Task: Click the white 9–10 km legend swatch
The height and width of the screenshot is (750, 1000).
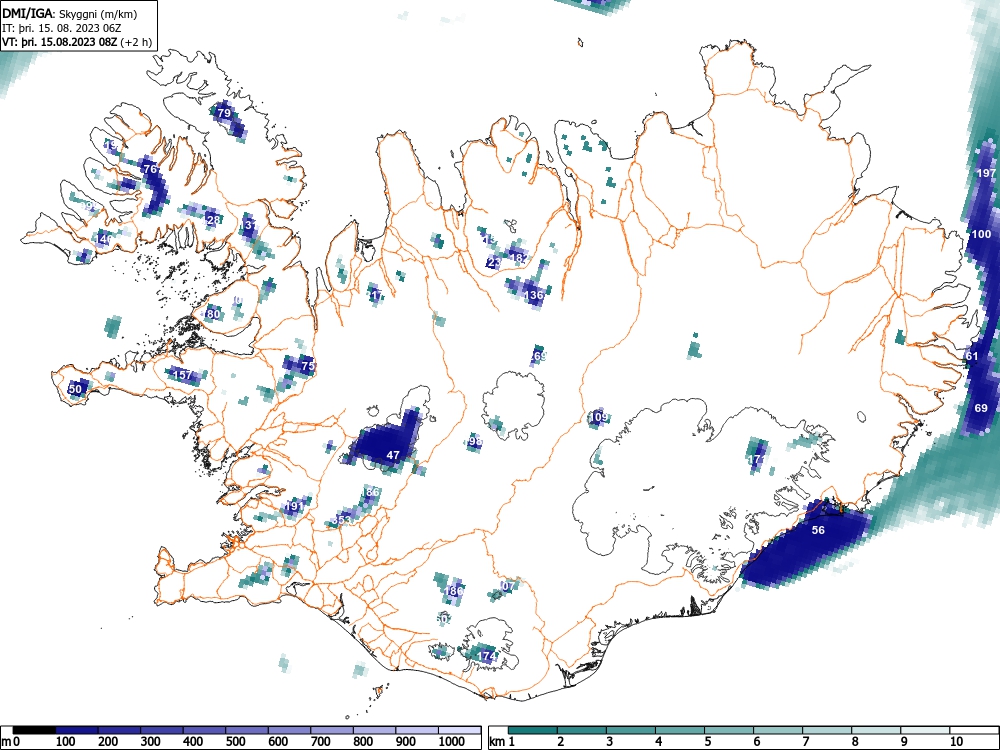Action: pyautogui.click(x=925, y=730)
